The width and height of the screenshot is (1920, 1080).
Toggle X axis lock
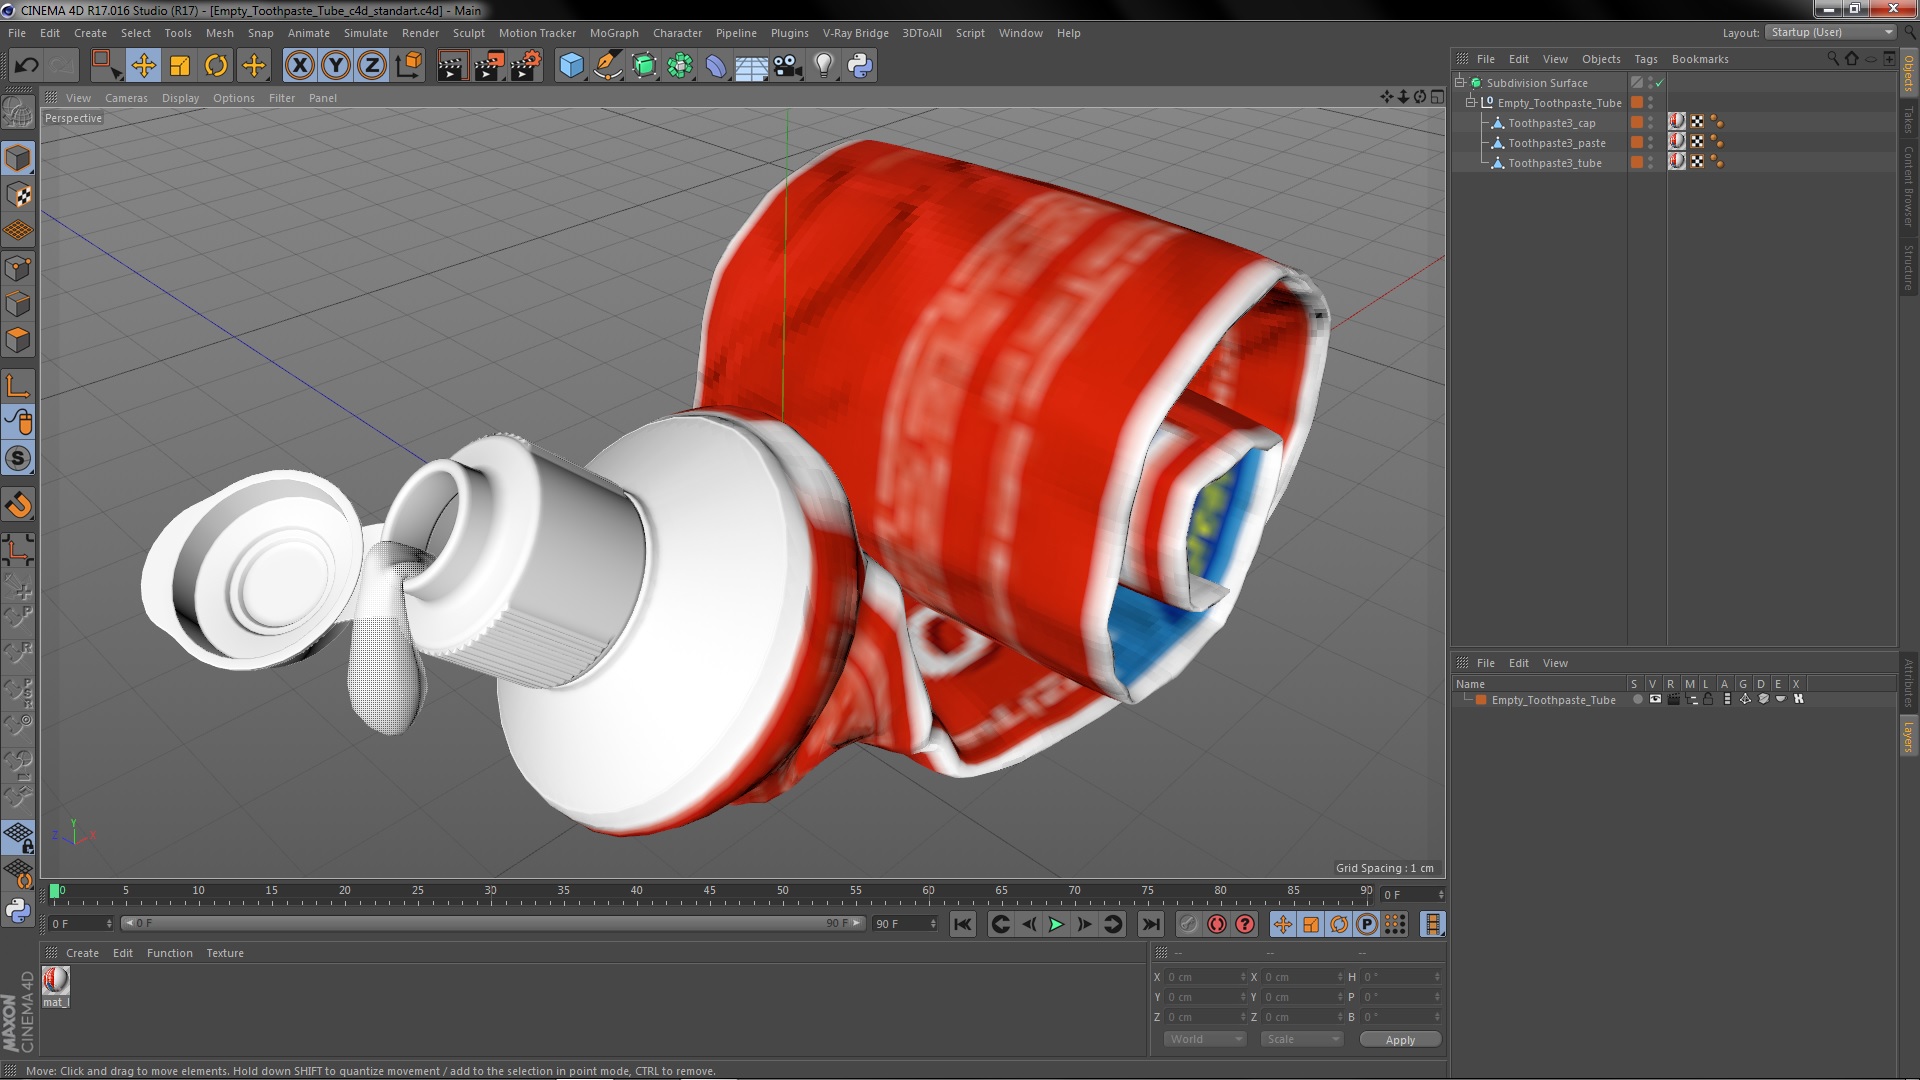299,66
